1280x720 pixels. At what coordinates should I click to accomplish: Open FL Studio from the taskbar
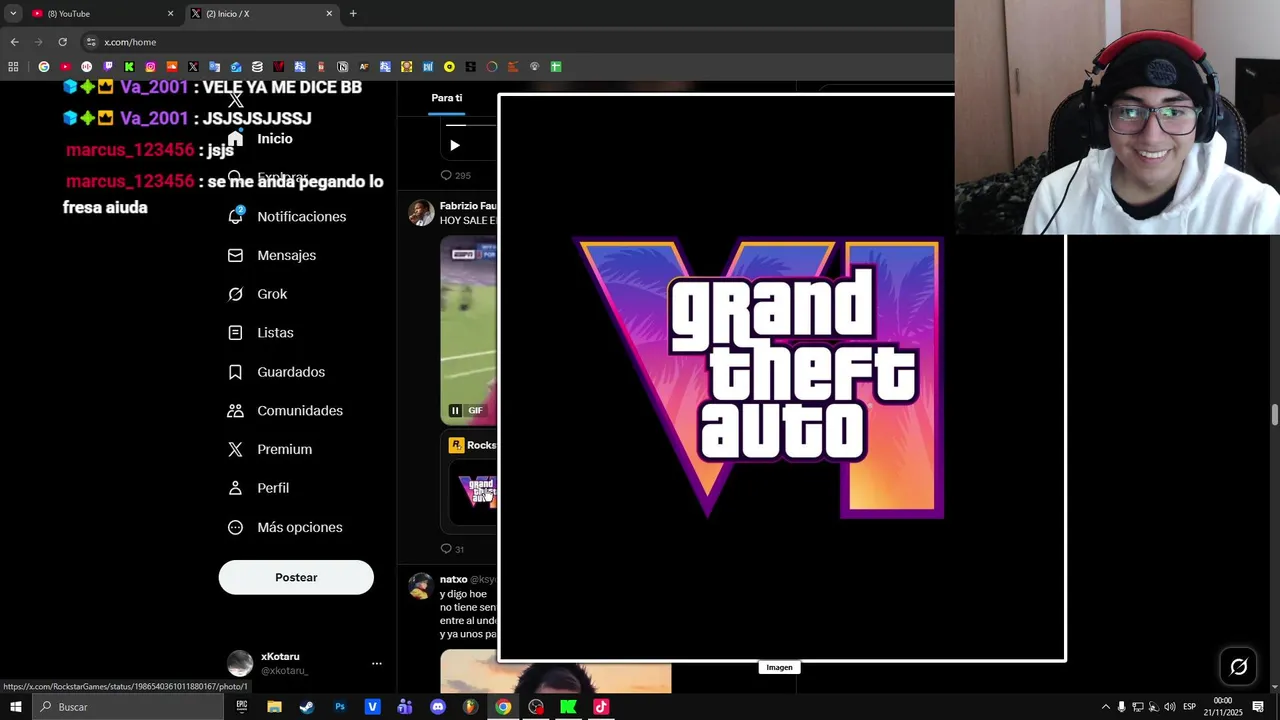pyautogui.click(x=470, y=707)
